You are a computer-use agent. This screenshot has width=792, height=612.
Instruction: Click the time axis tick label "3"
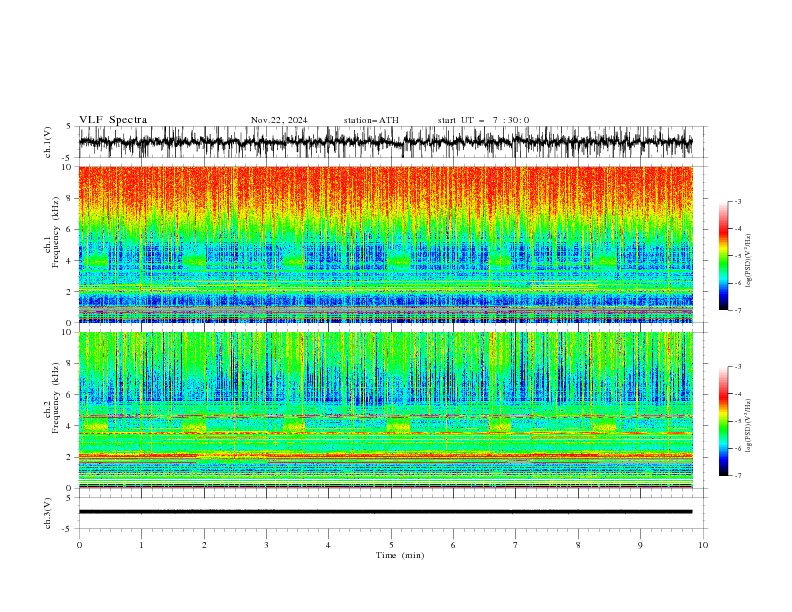click(x=266, y=545)
